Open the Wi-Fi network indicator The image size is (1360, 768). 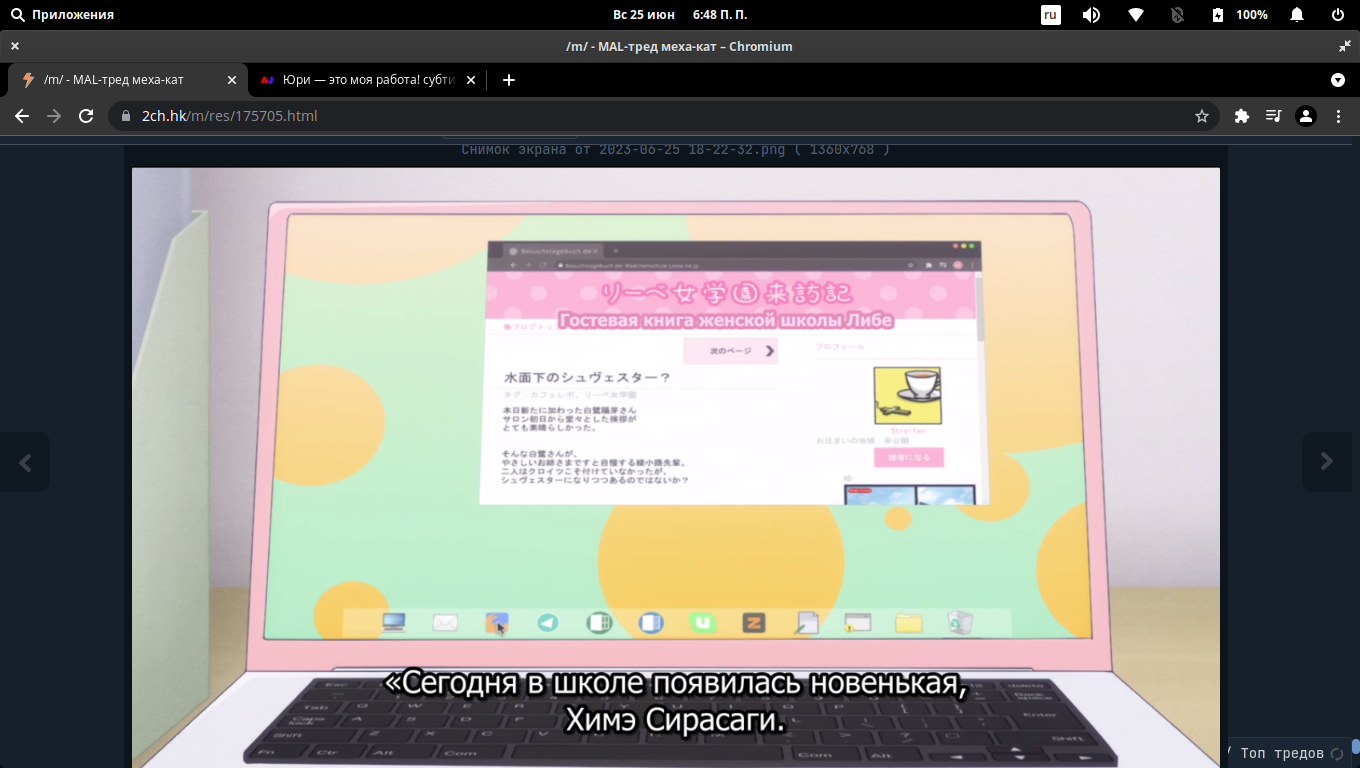[x=1135, y=15]
